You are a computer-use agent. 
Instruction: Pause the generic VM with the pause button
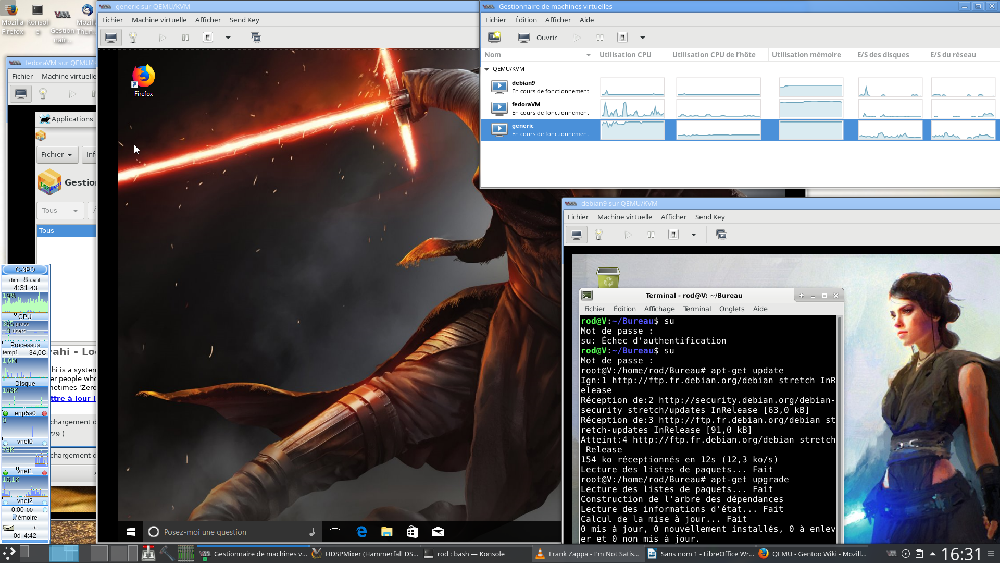(x=185, y=38)
